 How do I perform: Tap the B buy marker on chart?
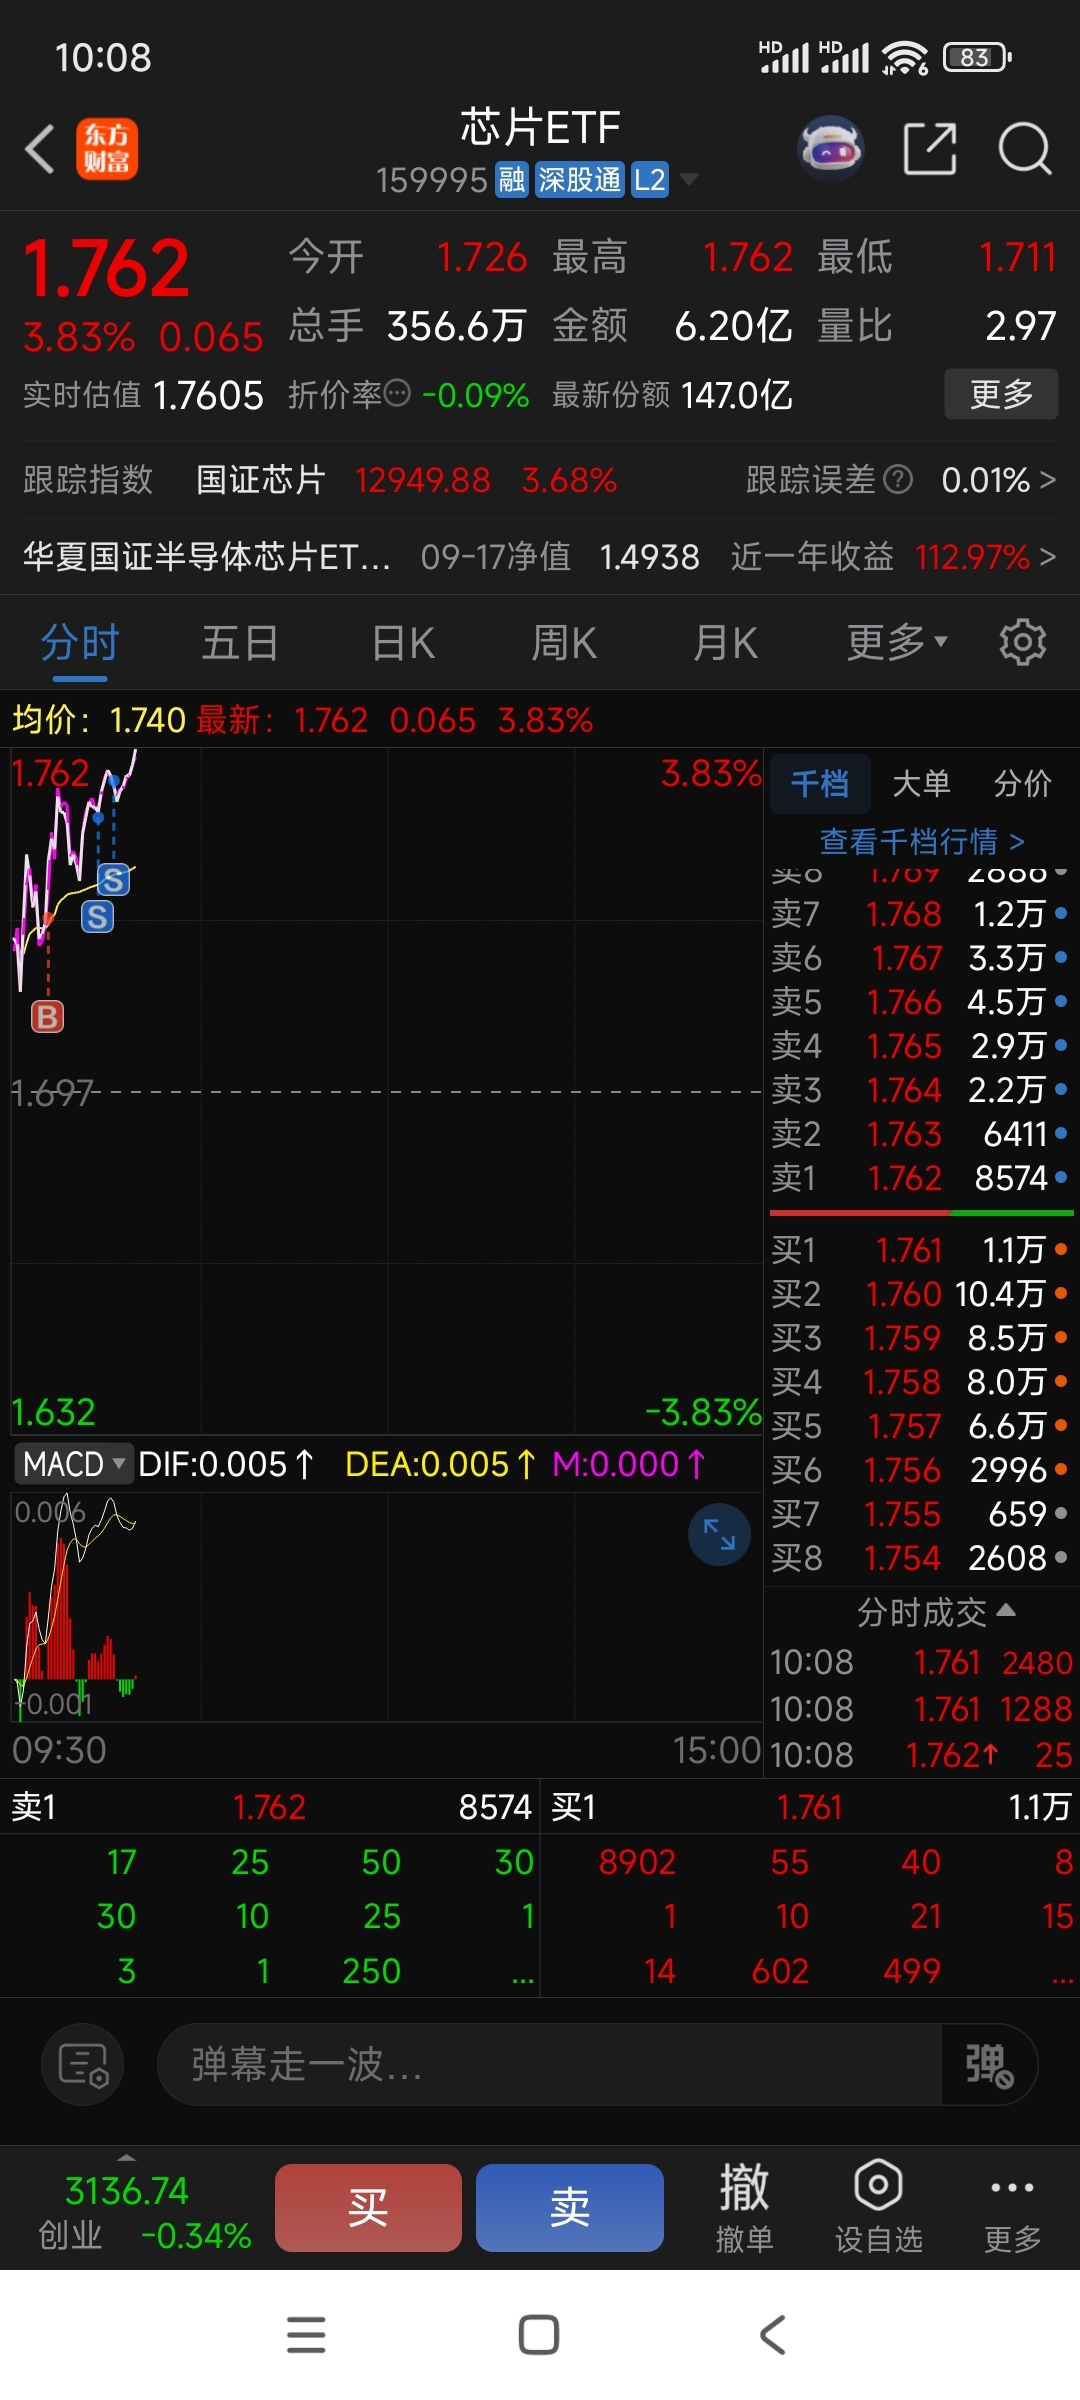click(47, 1016)
